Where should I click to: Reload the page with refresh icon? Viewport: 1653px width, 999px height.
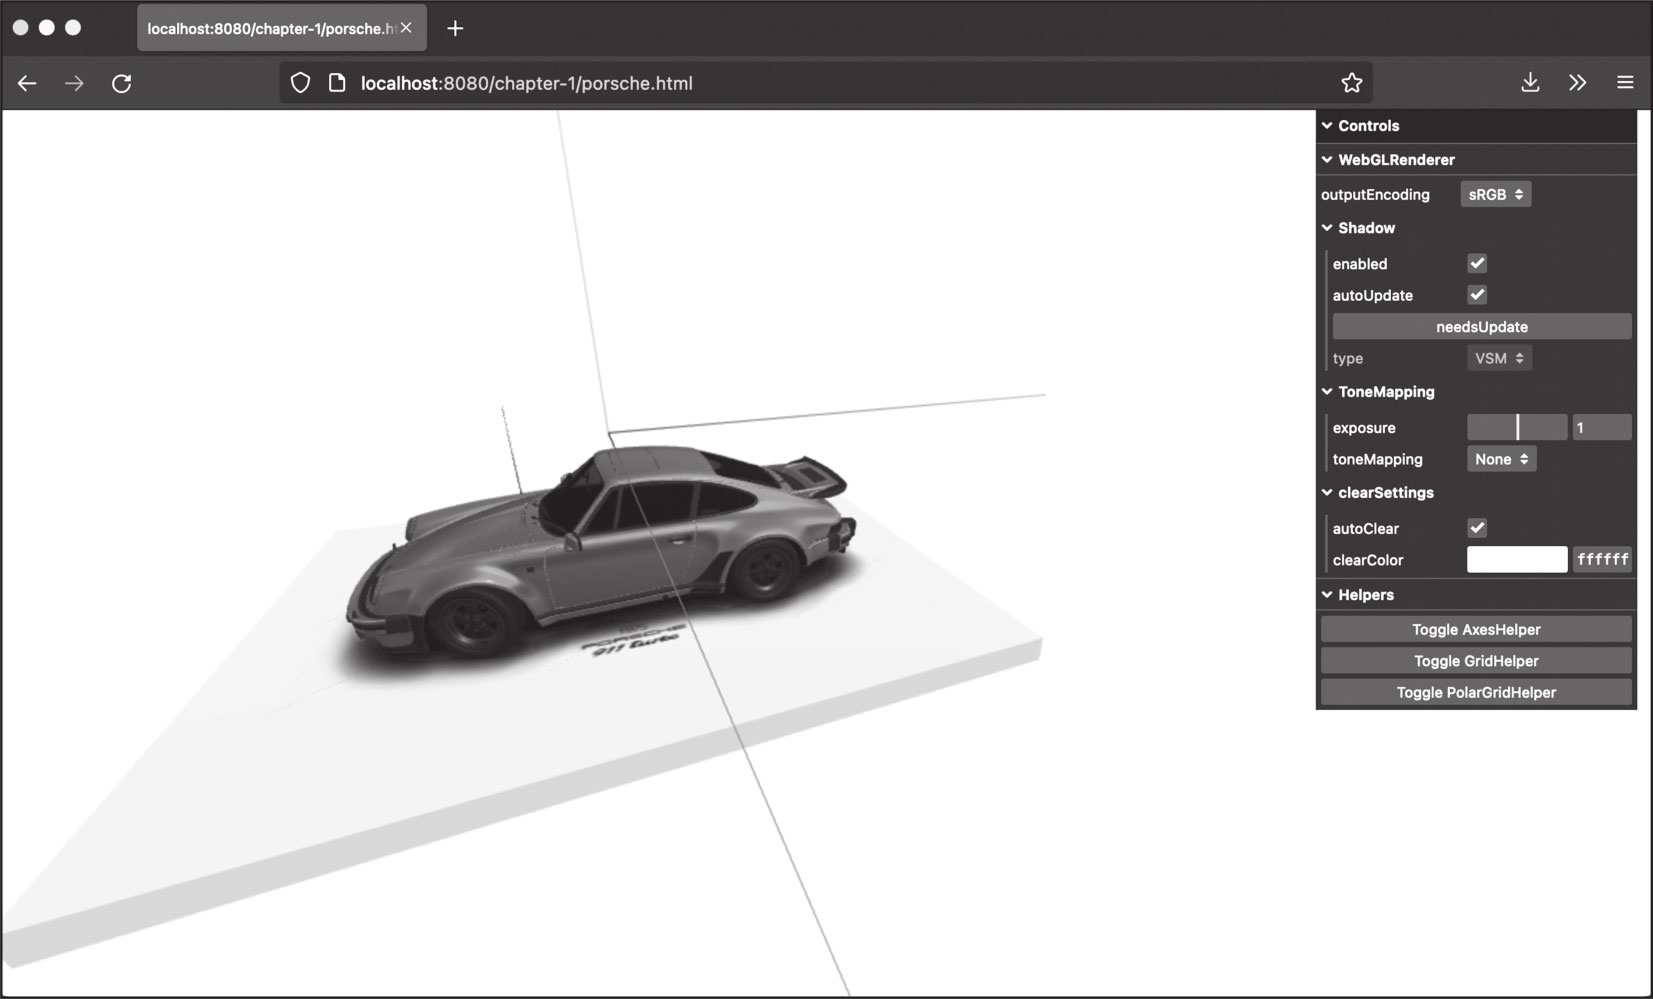coord(121,83)
